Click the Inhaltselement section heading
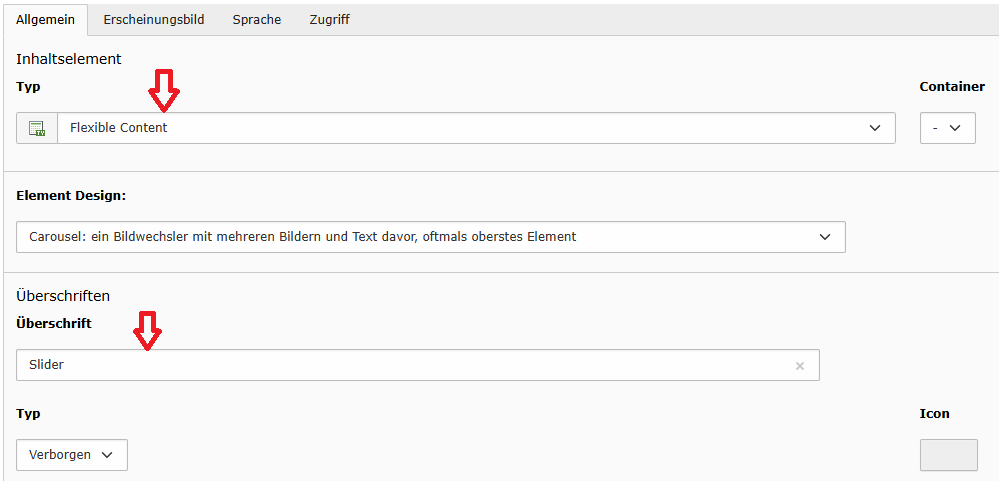The height and width of the screenshot is (481, 999). click(69, 59)
